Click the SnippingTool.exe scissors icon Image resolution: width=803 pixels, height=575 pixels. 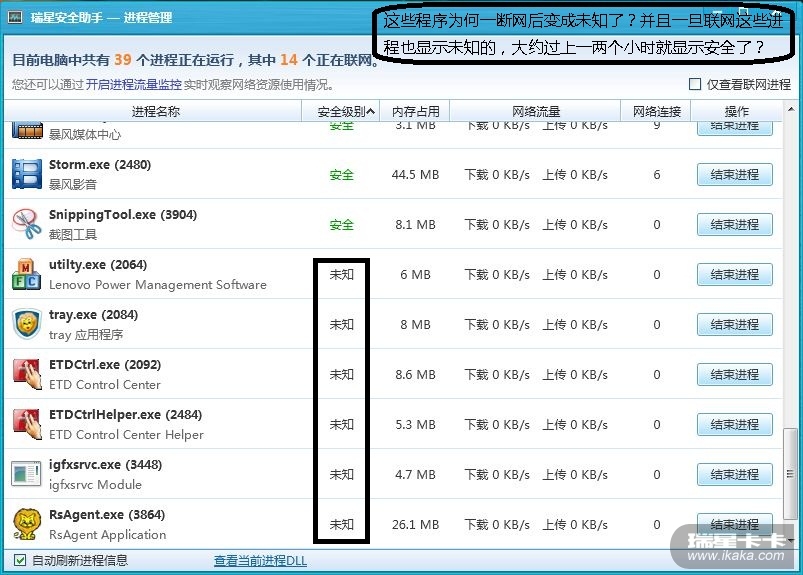pos(27,224)
